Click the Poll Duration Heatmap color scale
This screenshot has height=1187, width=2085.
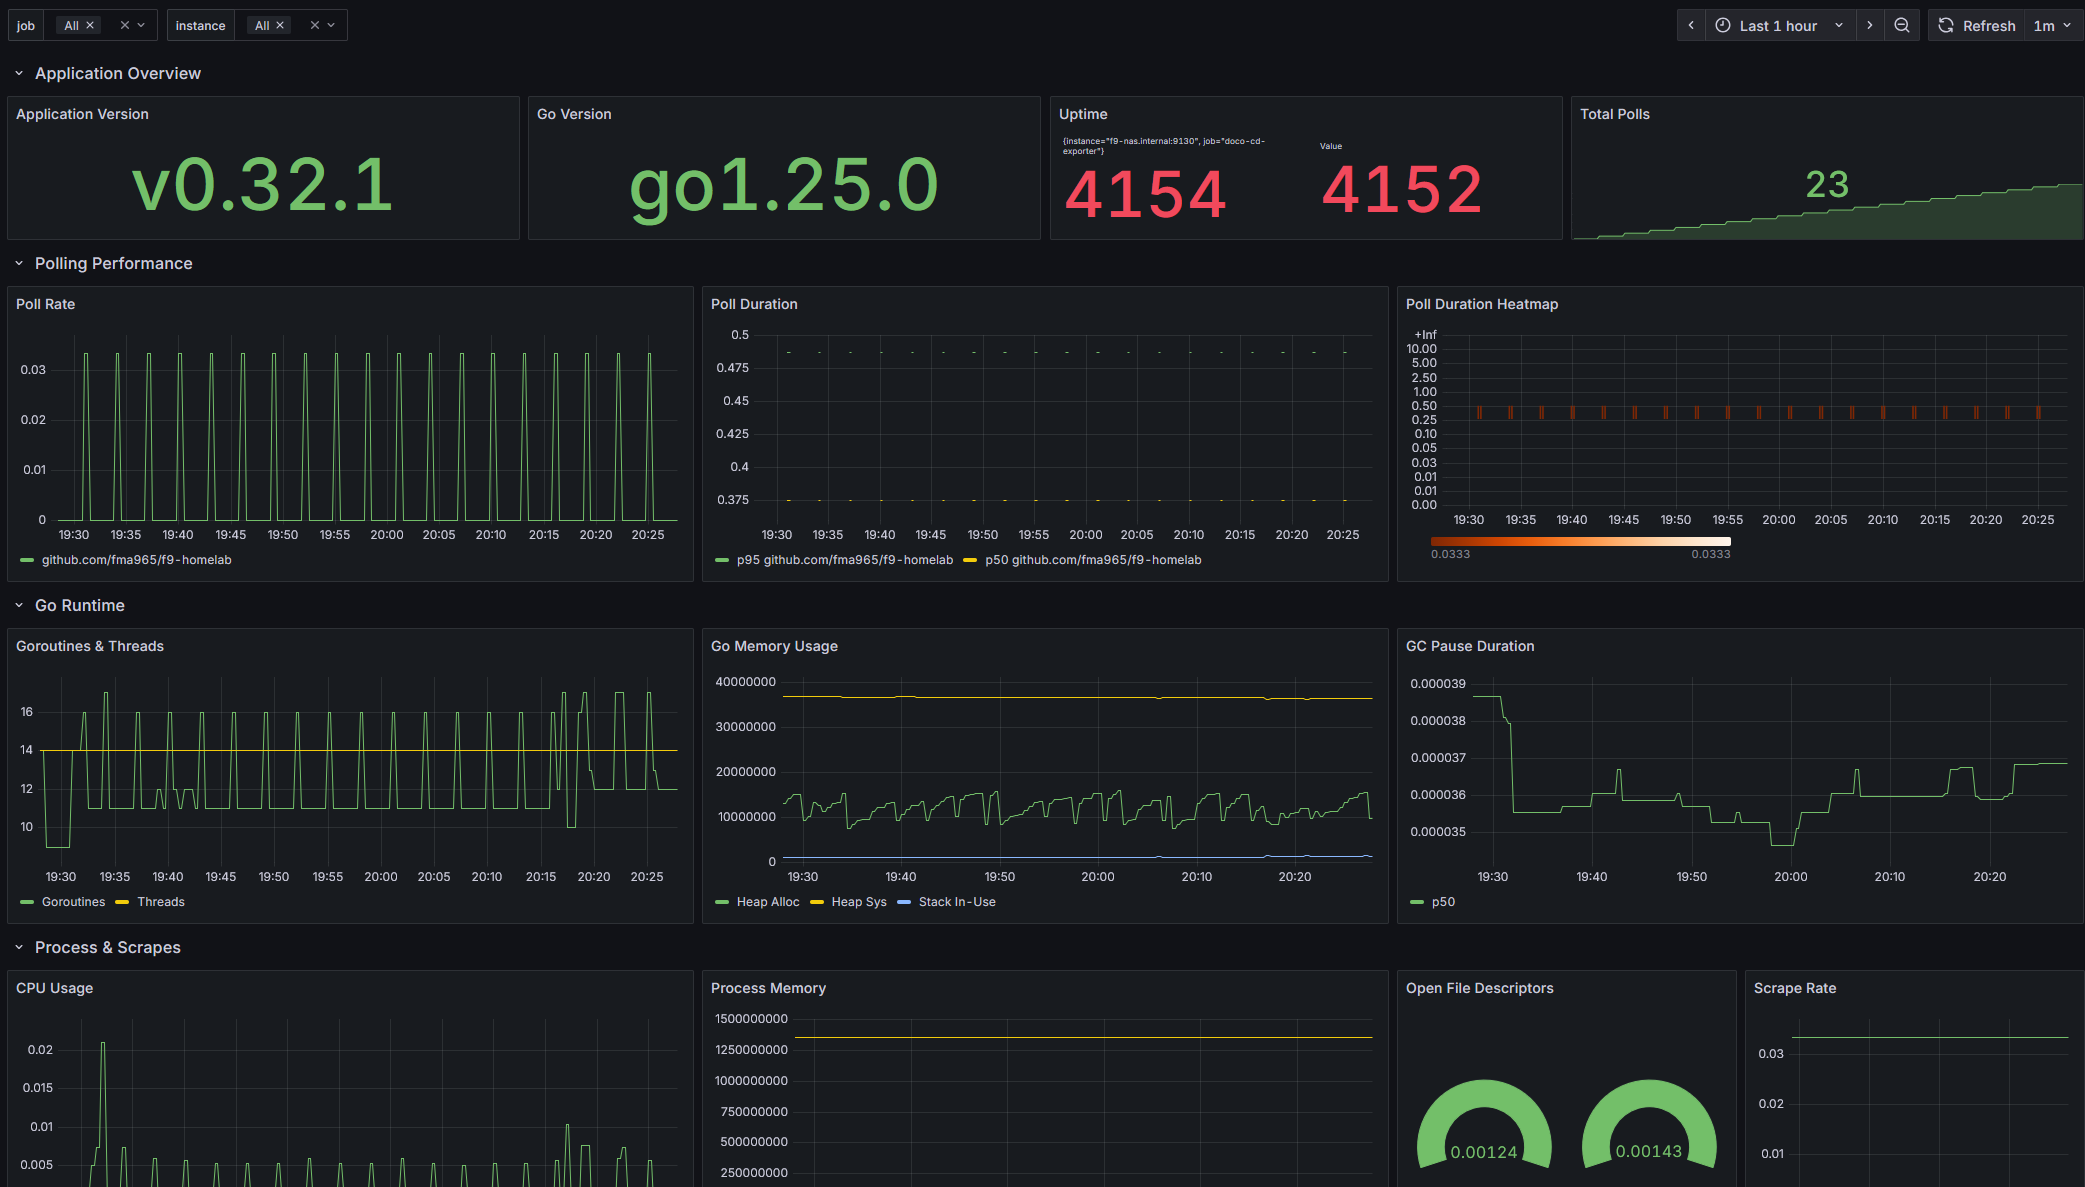pos(1580,542)
